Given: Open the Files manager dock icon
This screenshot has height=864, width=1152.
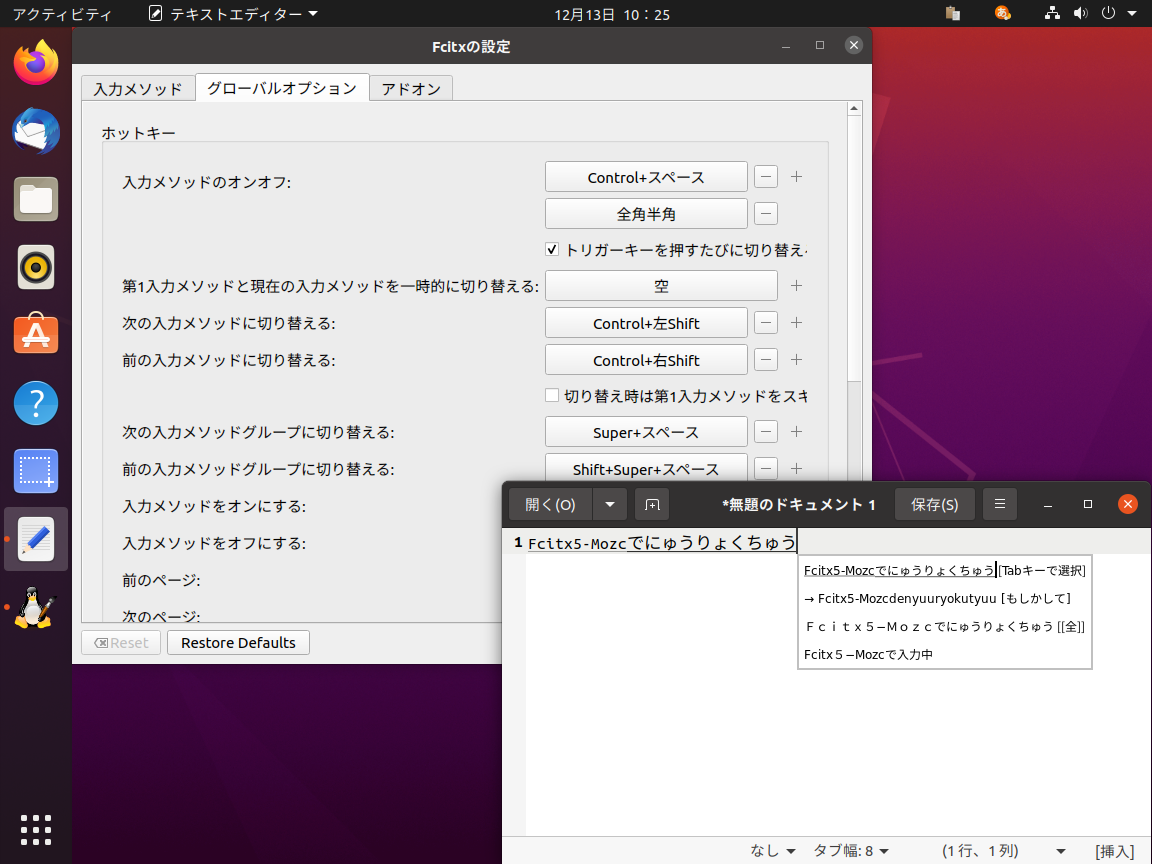Looking at the screenshot, I should tap(36, 199).
